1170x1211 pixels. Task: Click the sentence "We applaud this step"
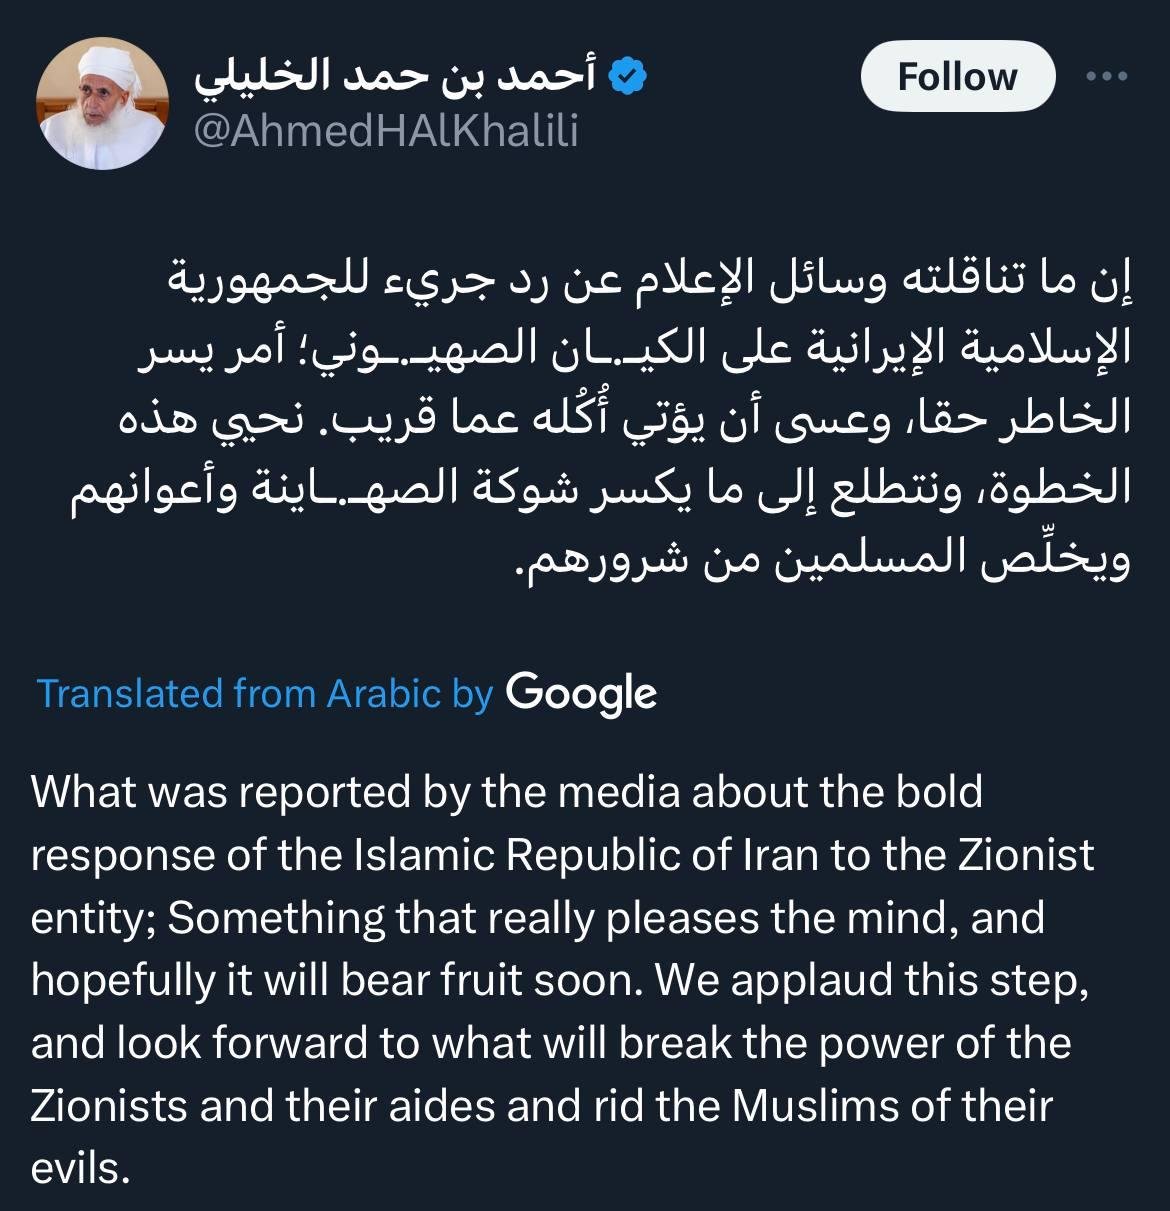pos(870,981)
